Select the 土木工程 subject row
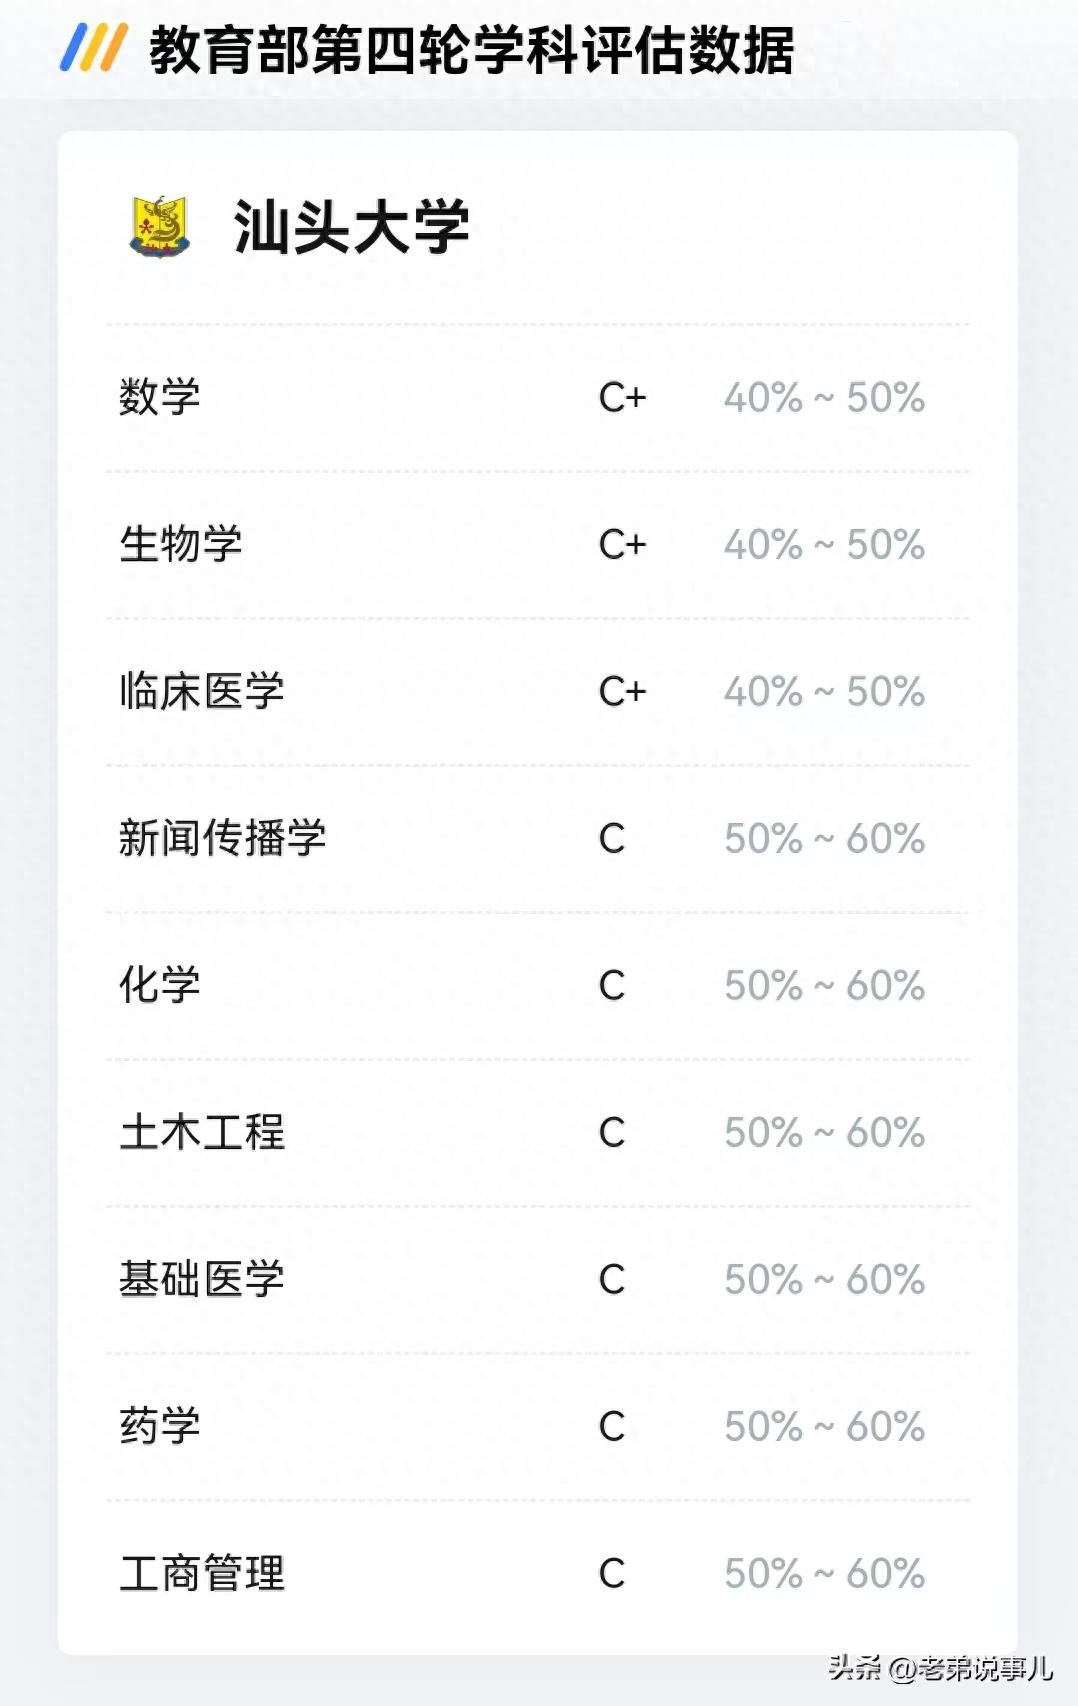Screen dimensions: 1078x1706 click(x=202, y=1132)
